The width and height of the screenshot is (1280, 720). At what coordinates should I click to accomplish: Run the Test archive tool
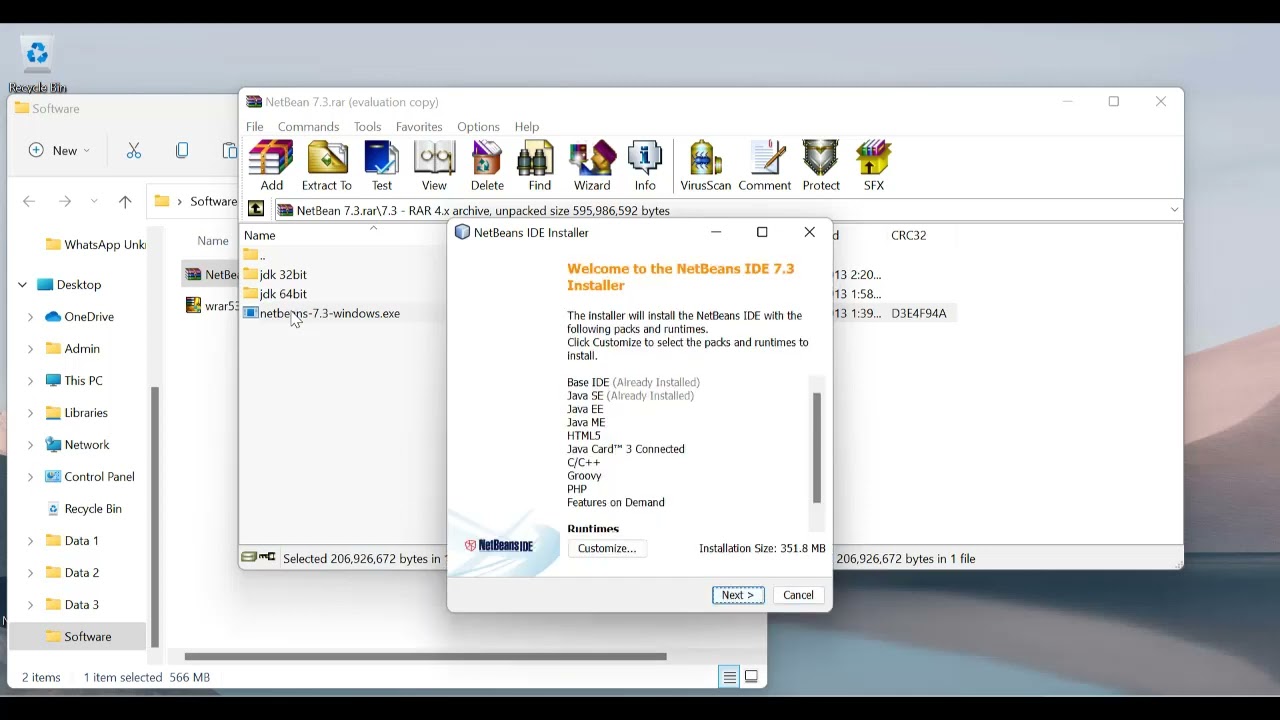(382, 166)
